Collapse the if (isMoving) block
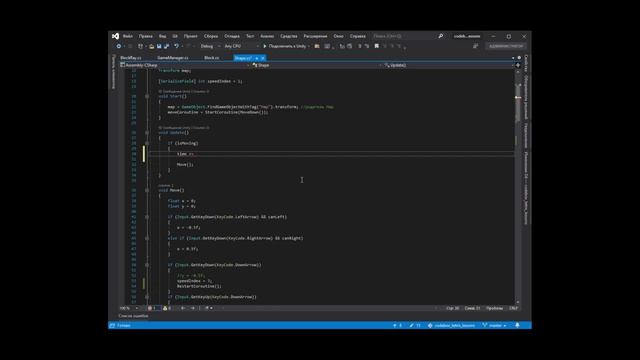 [x=147, y=143]
